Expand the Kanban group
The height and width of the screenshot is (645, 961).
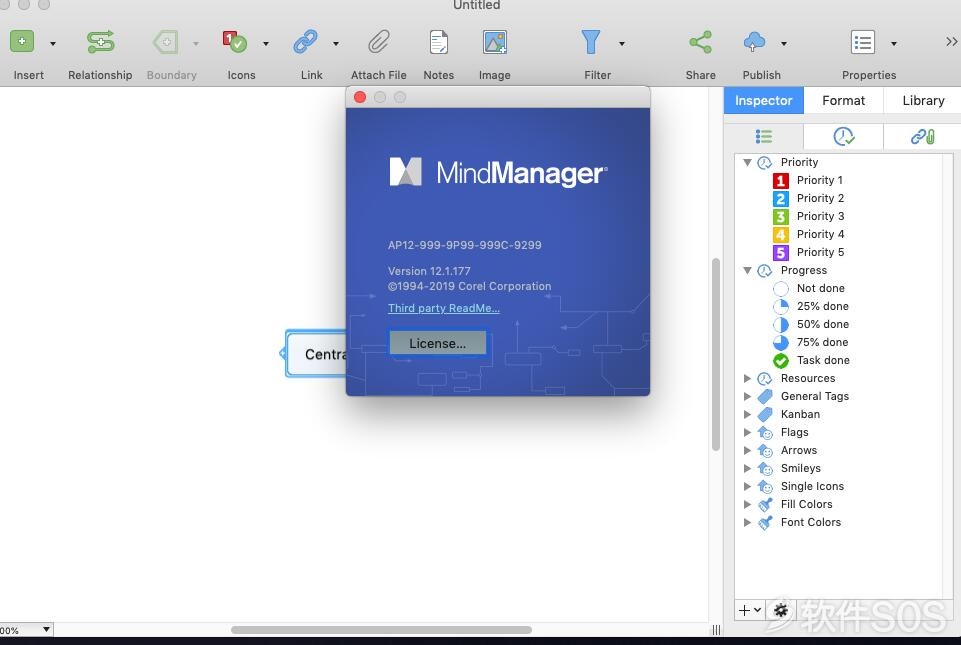click(x=747, y=414)
